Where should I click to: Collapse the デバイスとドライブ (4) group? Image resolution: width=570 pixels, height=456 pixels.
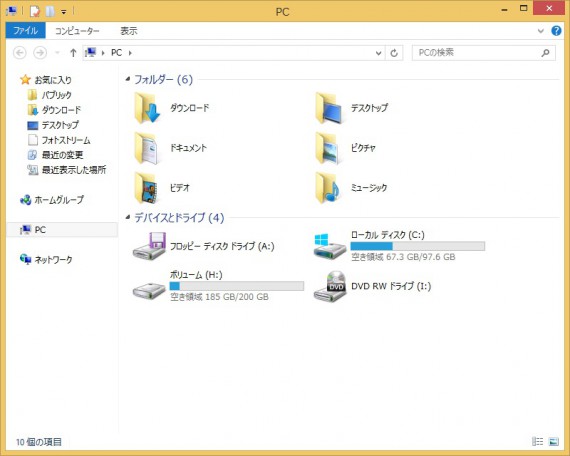[128, 217]
